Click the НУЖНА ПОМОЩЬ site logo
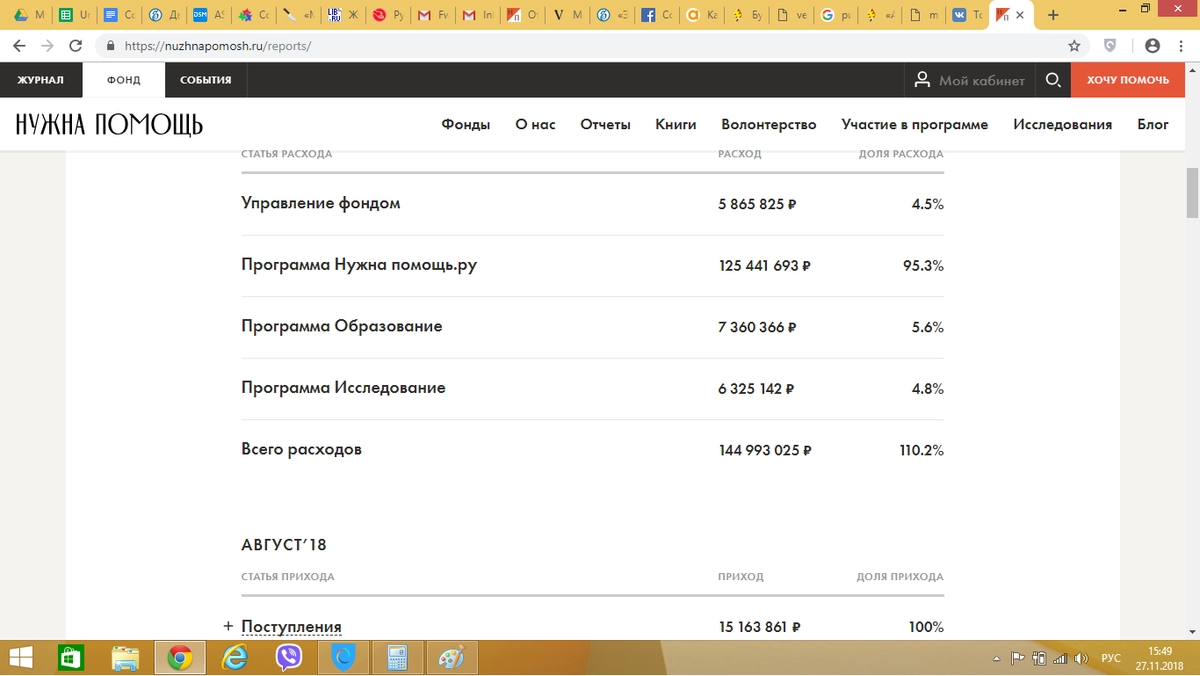Screen dimensions: 1200x676 point(109,124)
